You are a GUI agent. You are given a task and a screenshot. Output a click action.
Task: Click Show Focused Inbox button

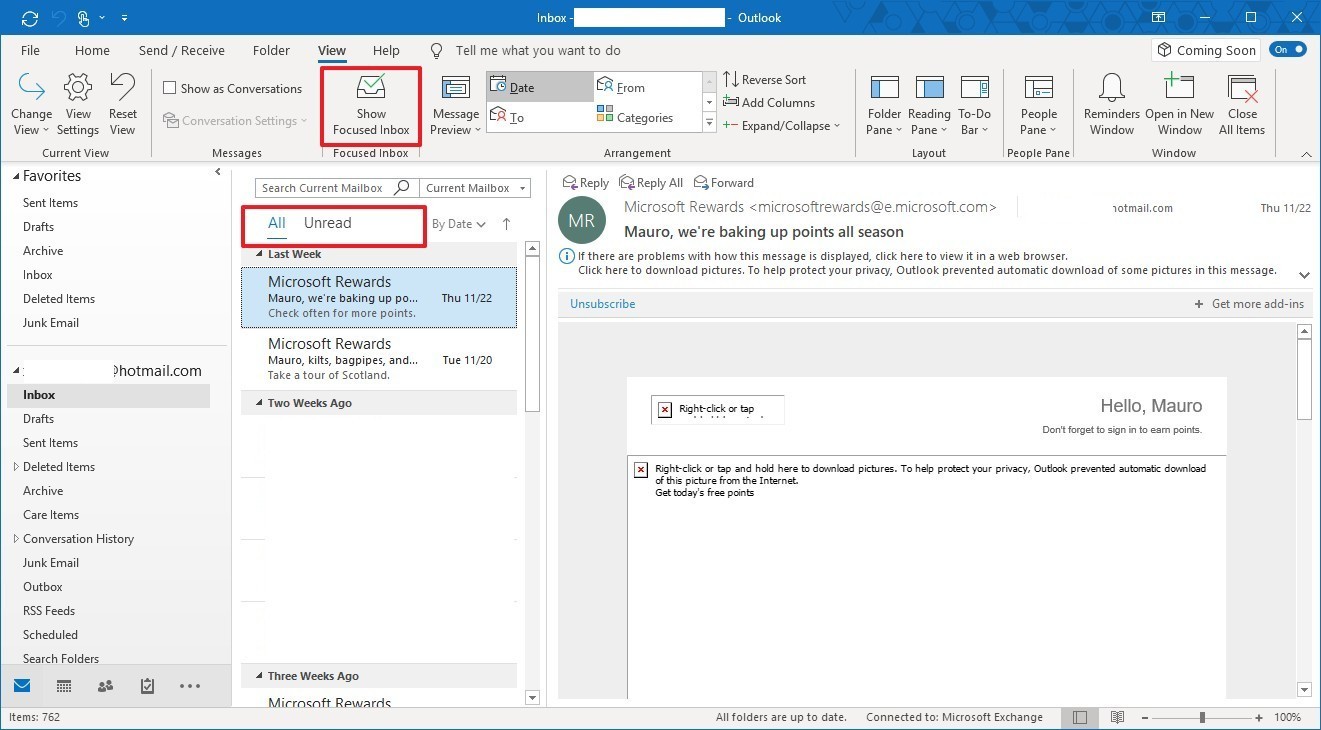click(x=371, y=106)
